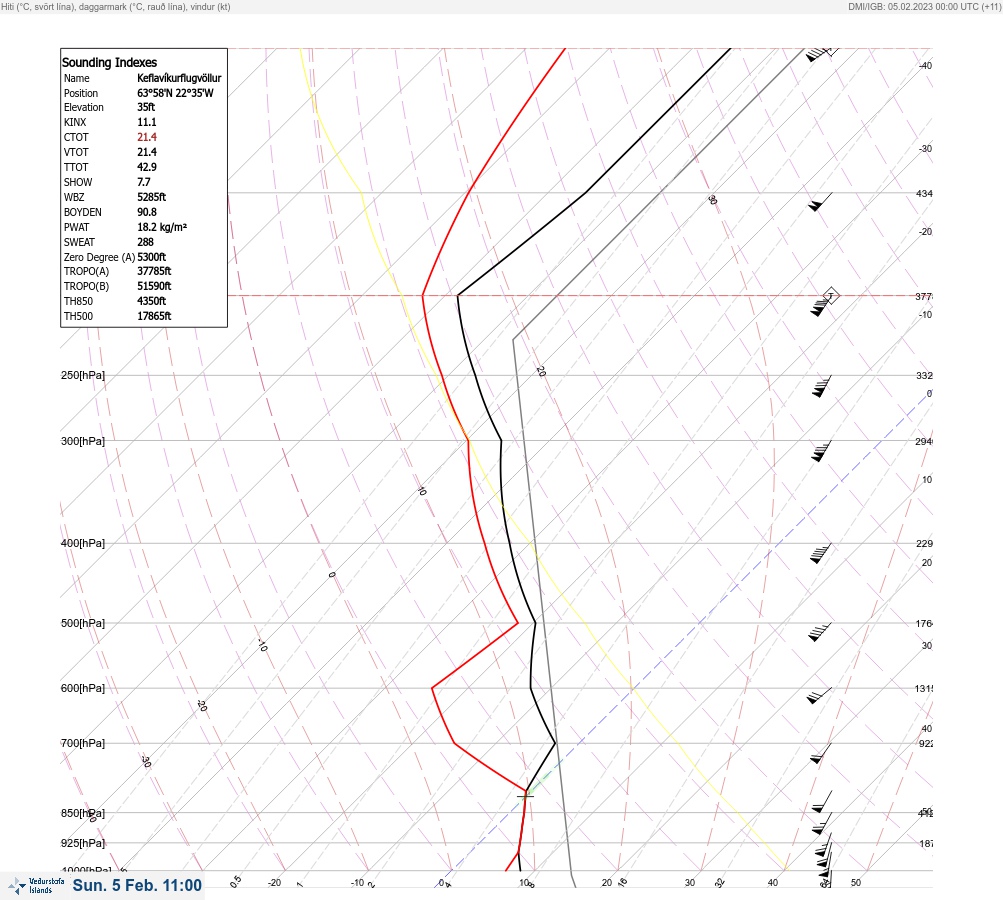This screenshot has width=1003, height=900.
Task: Click the TTOT value '42.9'
Action: pos(146,167)
